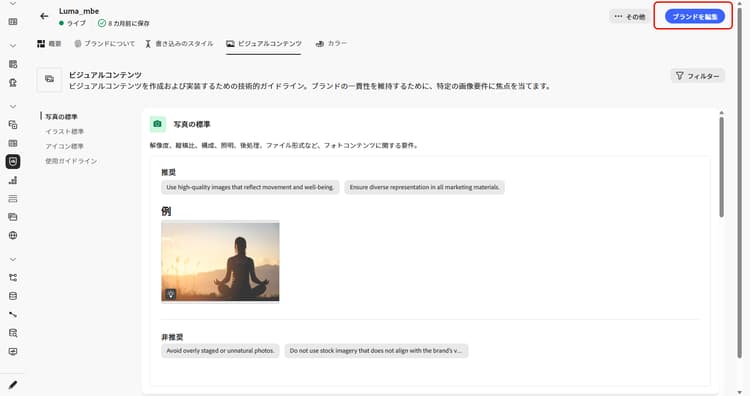Image resolution: width=750 pixels, height=396 pixels.
Task: Select the ビジュアルコンテンツ tab
Action: [x=264, y=44]
